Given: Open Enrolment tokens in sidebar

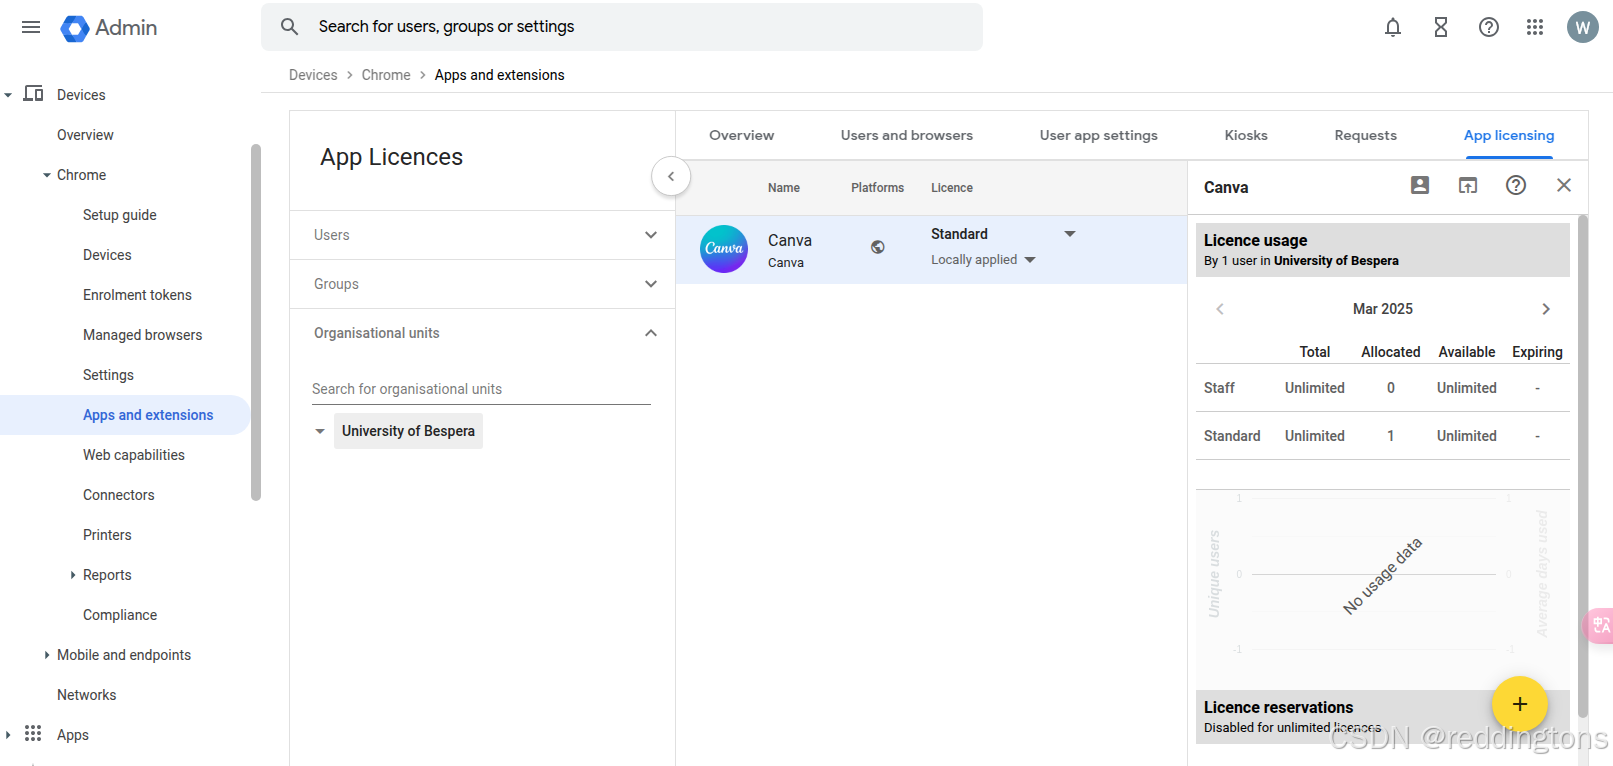Looking at the screenshot, I should click(137, 295).
